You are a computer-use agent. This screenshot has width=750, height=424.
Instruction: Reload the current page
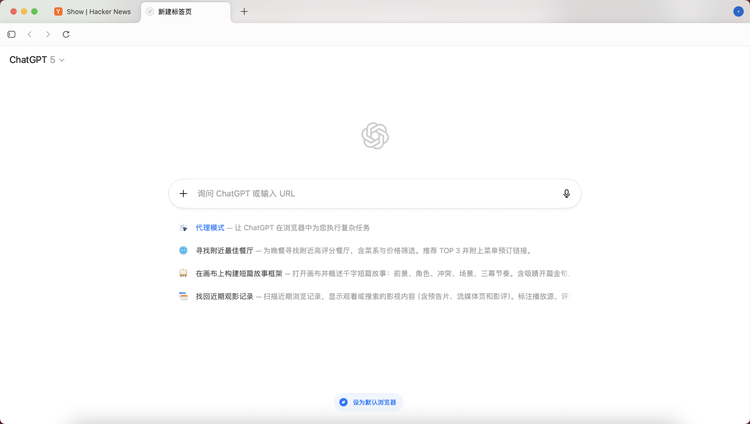[66, 34]
